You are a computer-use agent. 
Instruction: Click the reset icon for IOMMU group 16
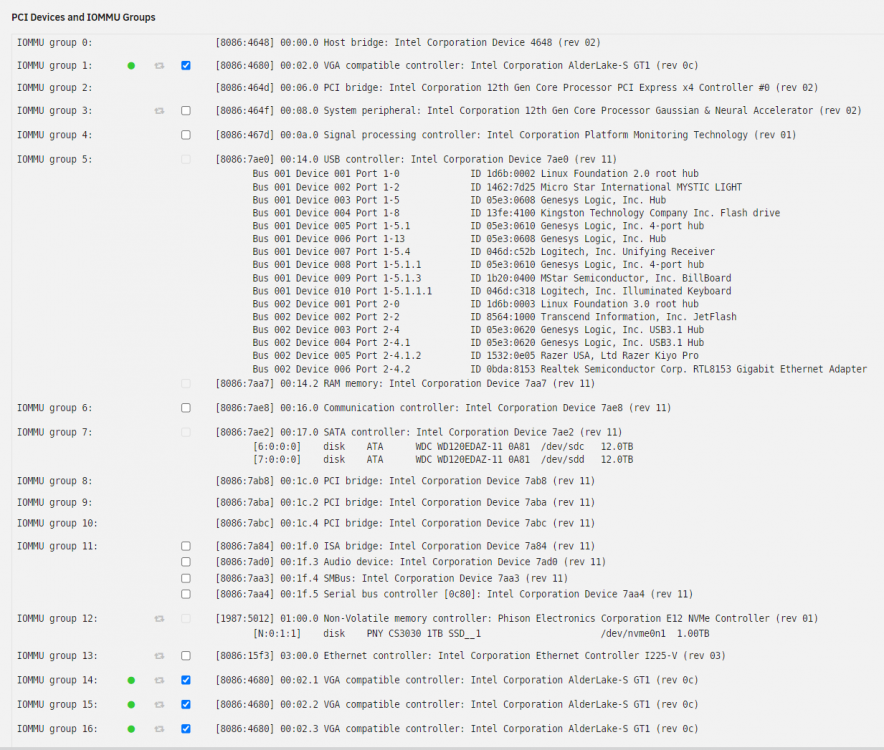[x=160, y=729]
